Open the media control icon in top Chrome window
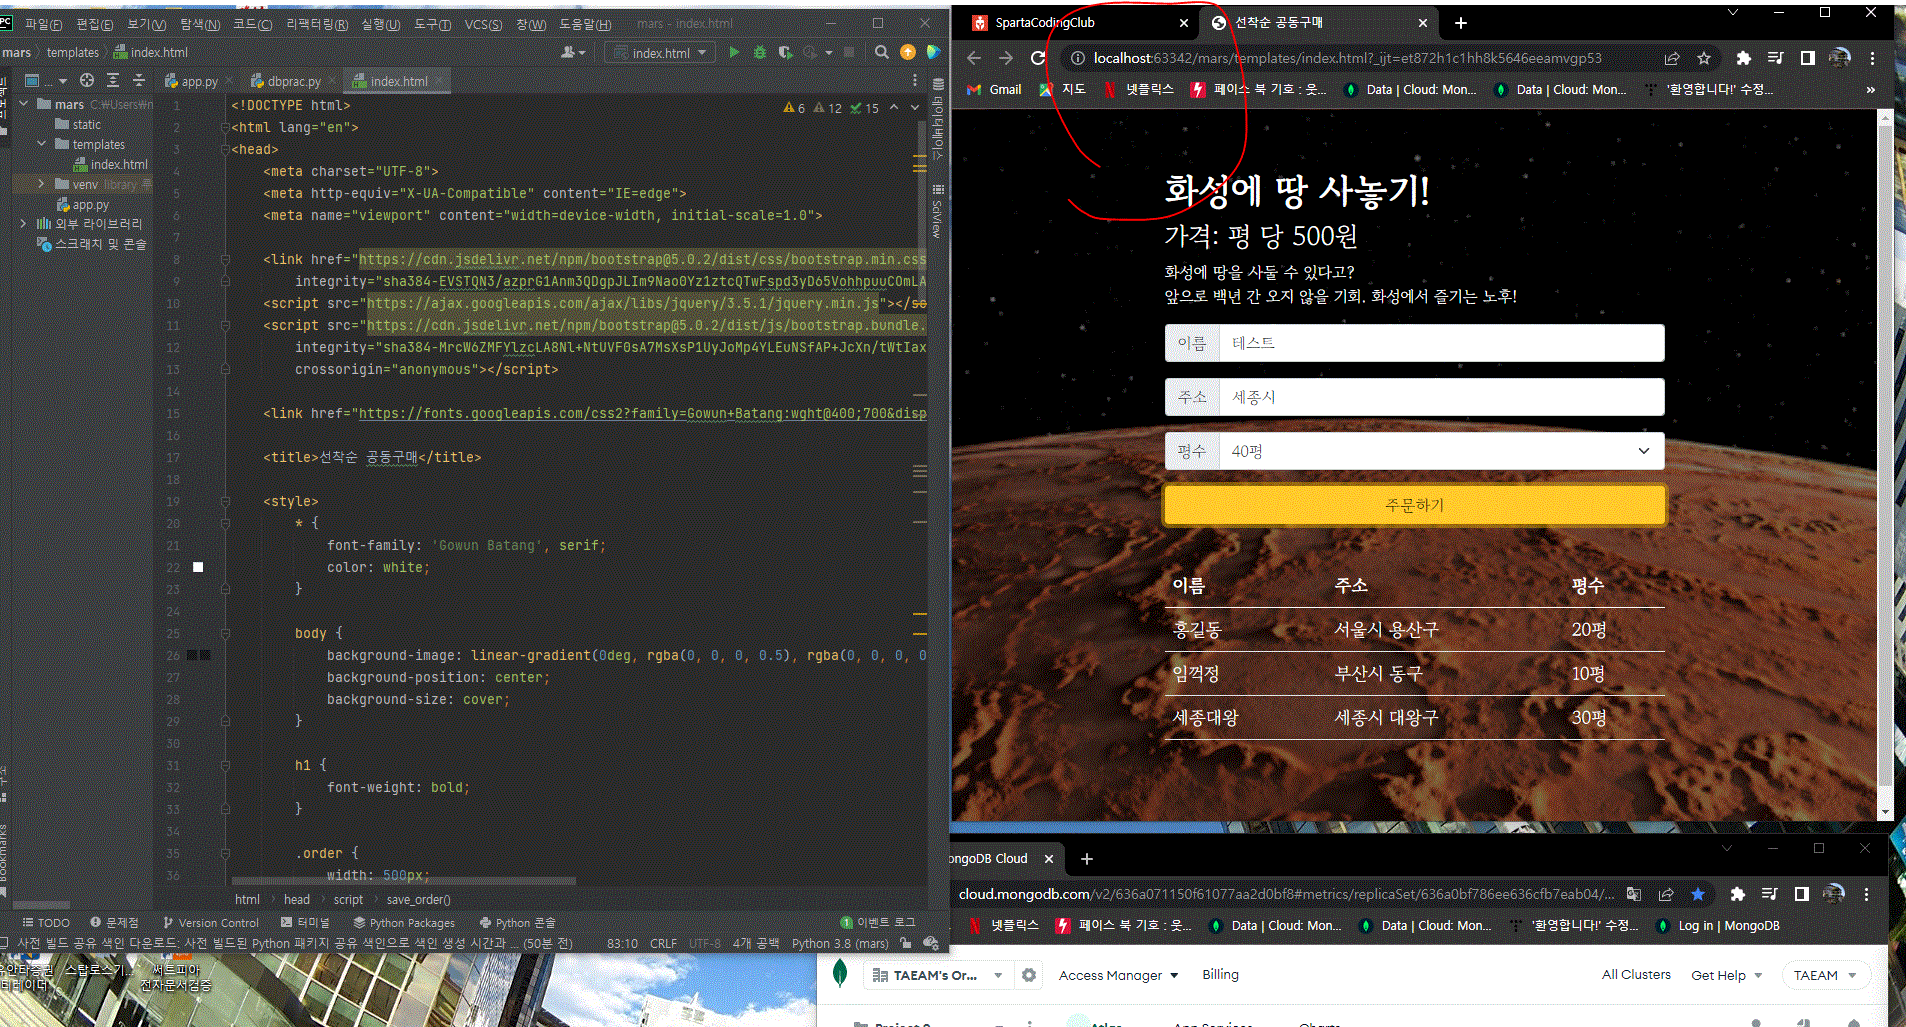Image resolution: width=1906 pixels, height=1027 pixels. (1775, 58)
